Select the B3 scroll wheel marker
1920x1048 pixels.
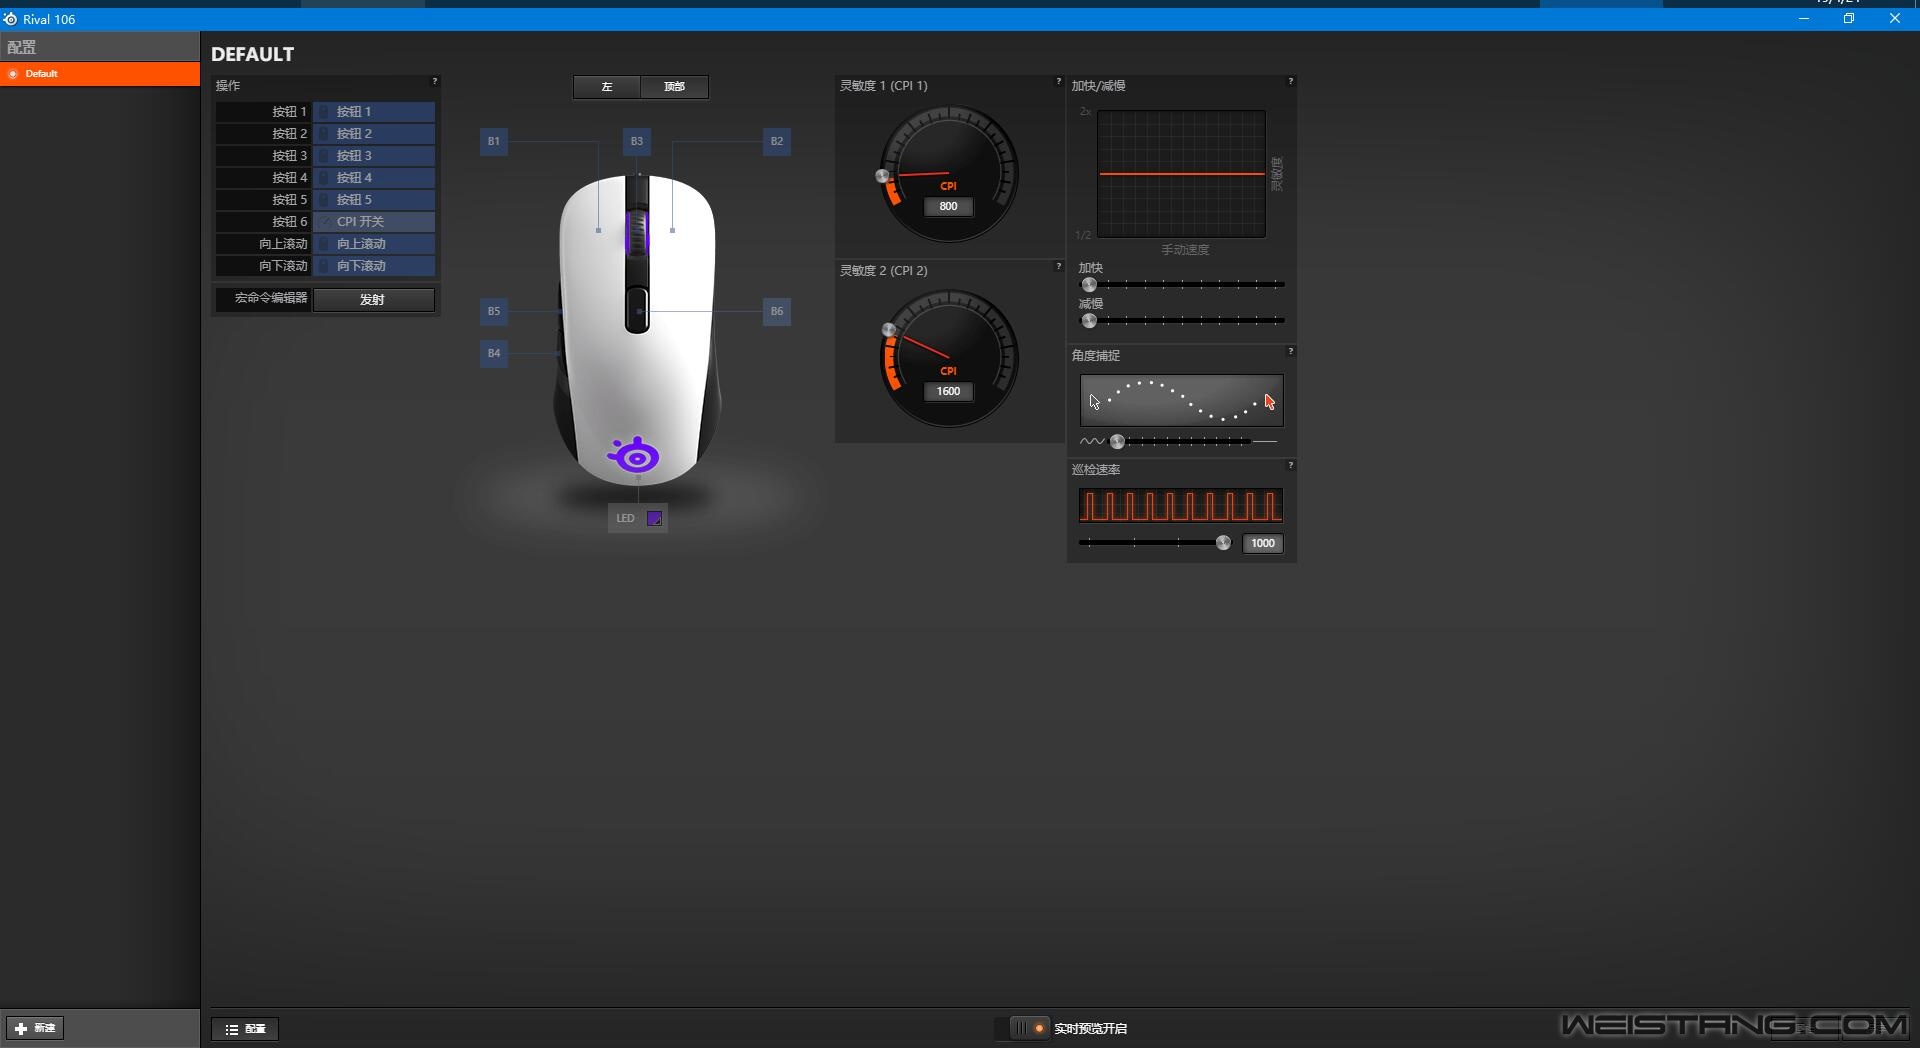[637, 141]
